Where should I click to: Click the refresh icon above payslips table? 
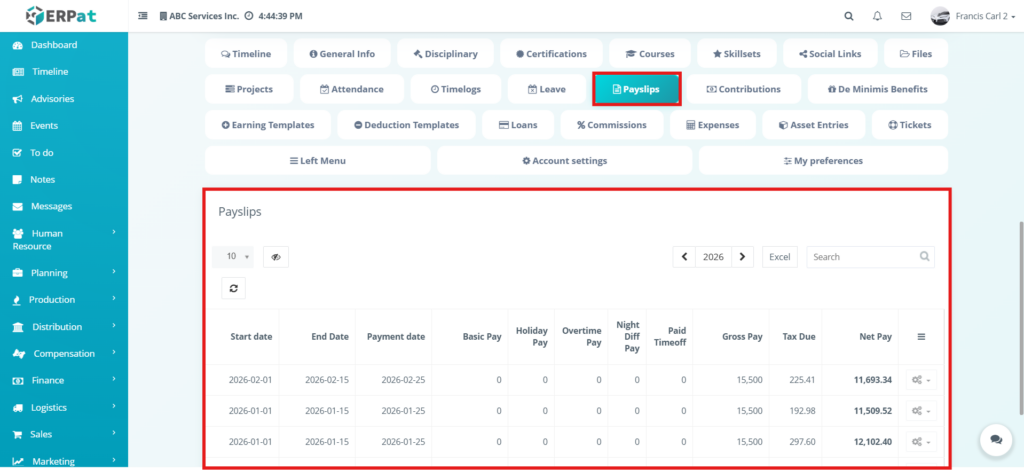(x=233, y=288)
